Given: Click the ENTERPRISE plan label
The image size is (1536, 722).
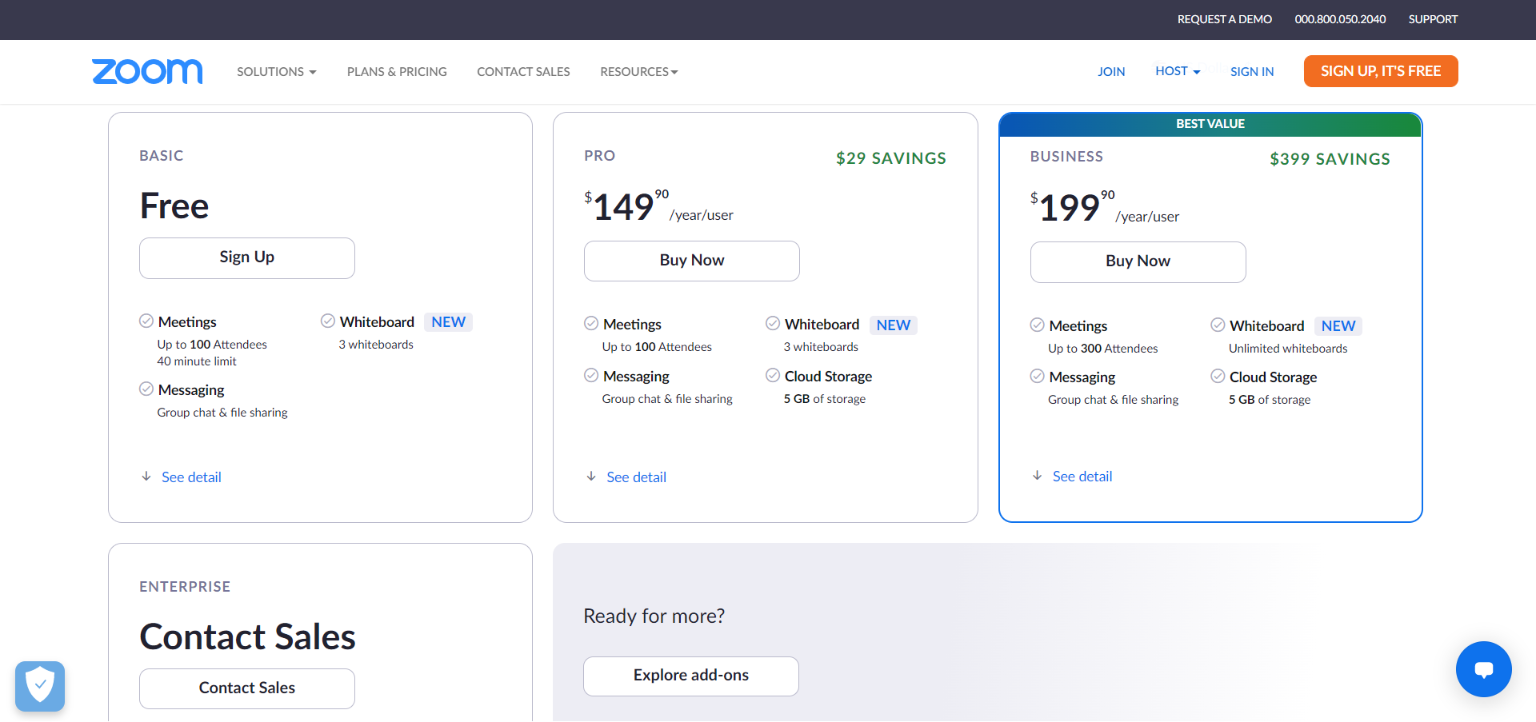Looking at the screenshot, I should point(185,587).
